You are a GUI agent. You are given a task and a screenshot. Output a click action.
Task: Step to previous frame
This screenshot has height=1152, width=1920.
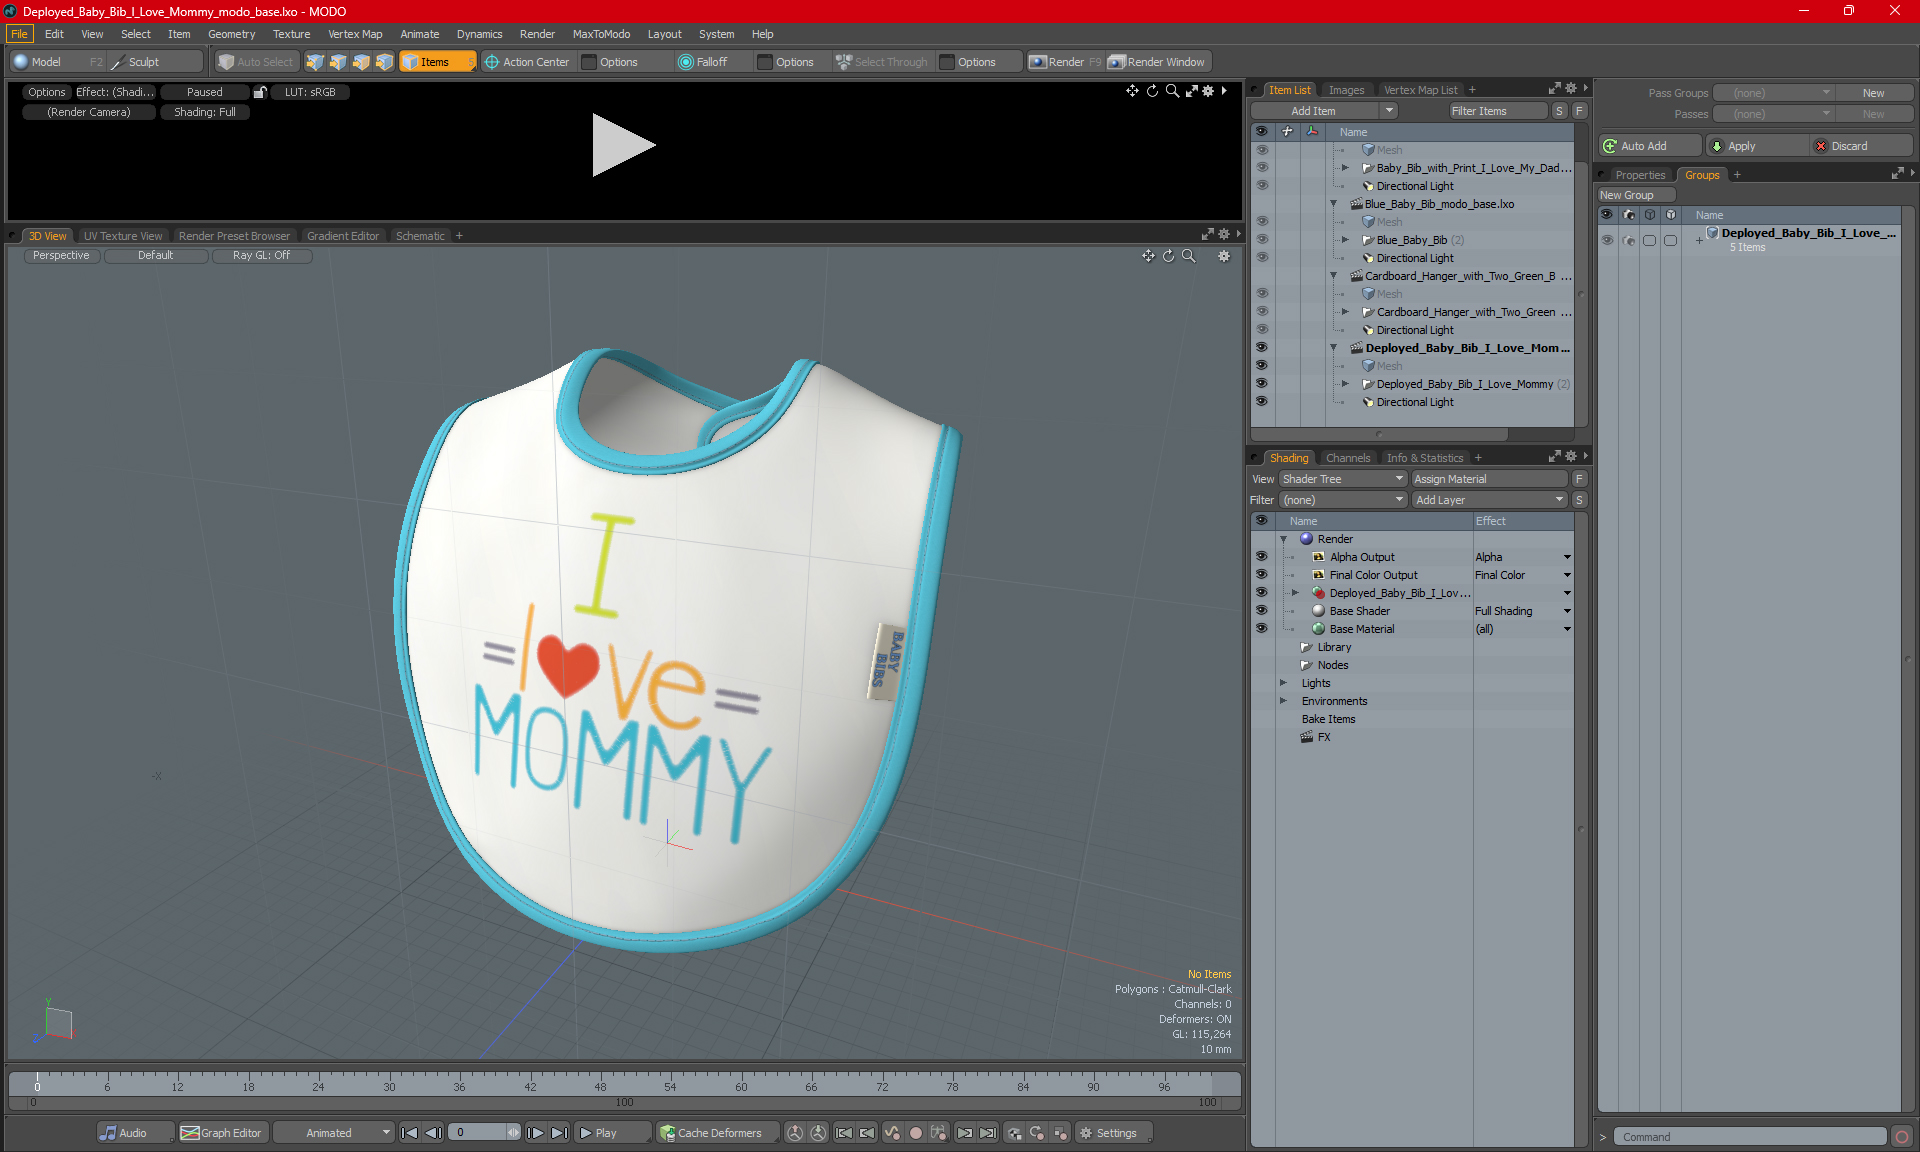pos(433,1133)
